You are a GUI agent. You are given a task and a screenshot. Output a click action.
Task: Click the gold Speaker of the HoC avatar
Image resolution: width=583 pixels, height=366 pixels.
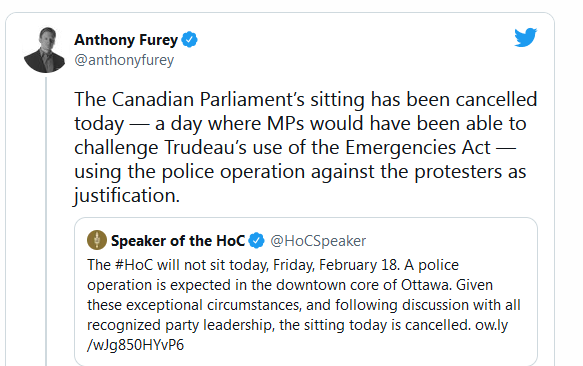click(97, 240)
